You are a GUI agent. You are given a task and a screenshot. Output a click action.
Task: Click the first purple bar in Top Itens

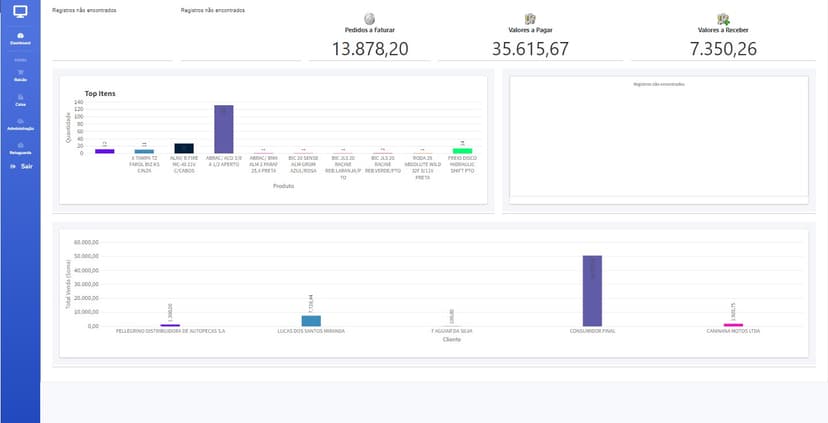tap(105, 152)
